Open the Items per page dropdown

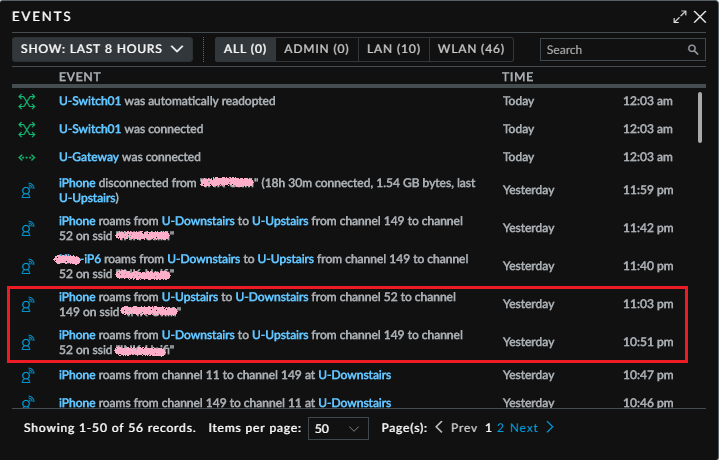338,428
